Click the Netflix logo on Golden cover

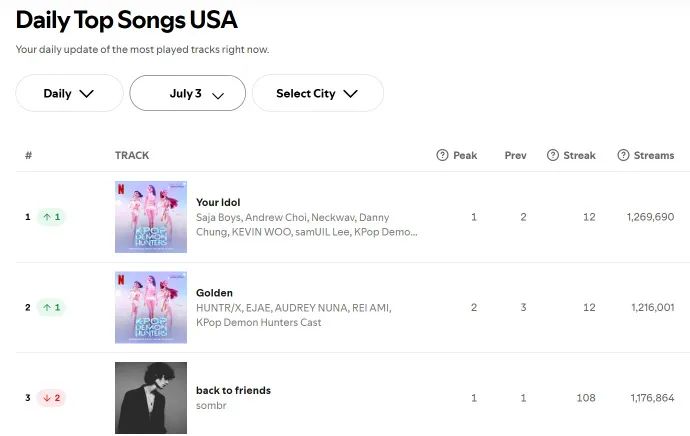pyautogui.click(x=121, y=278)
